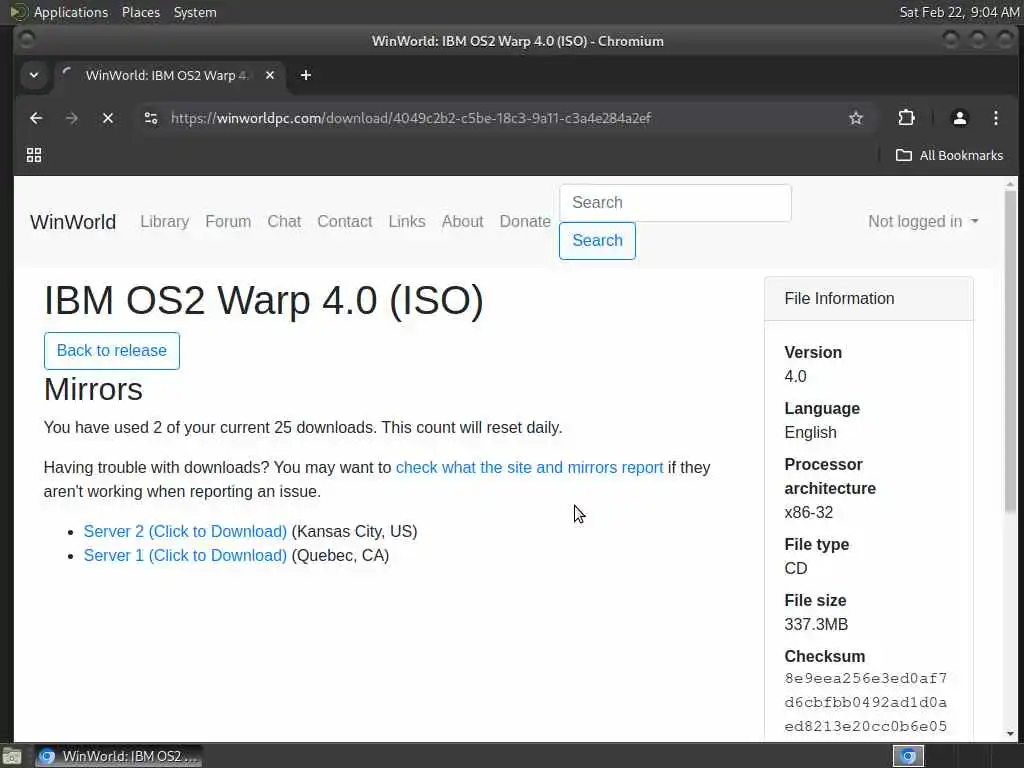Open the Contact nav link

[x=345, y=221]
